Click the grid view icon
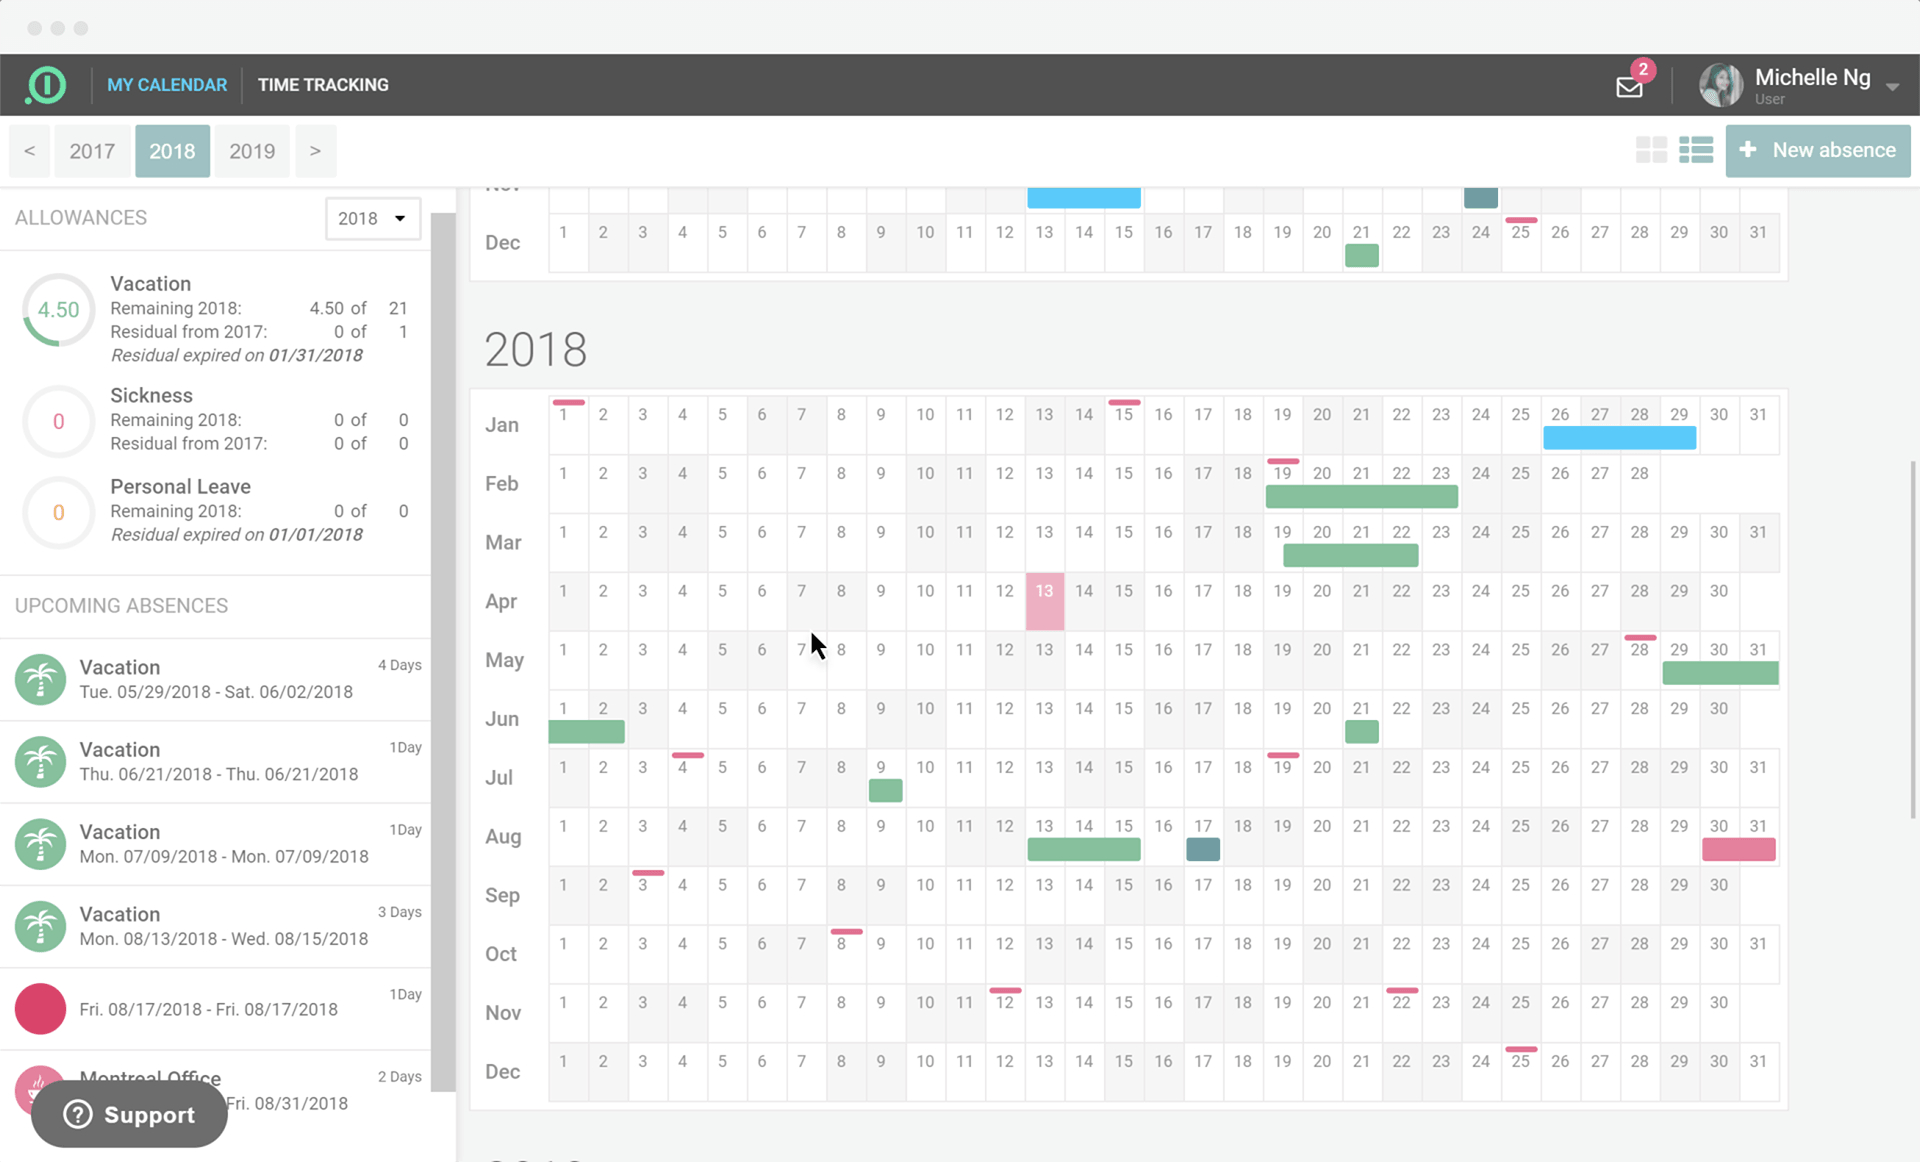1920x1162 pixels. coord(1653,148)
